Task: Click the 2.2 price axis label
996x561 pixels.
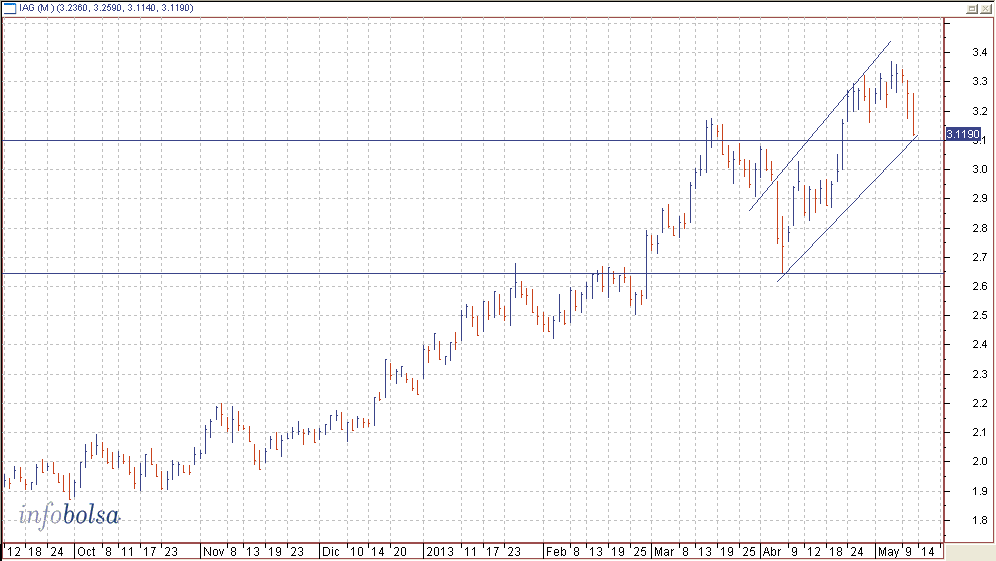Action: (x=979, y=403)
